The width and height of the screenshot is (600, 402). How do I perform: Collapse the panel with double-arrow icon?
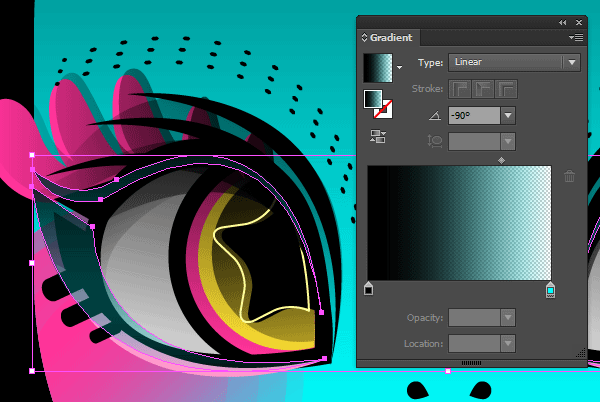pos(563,21)
